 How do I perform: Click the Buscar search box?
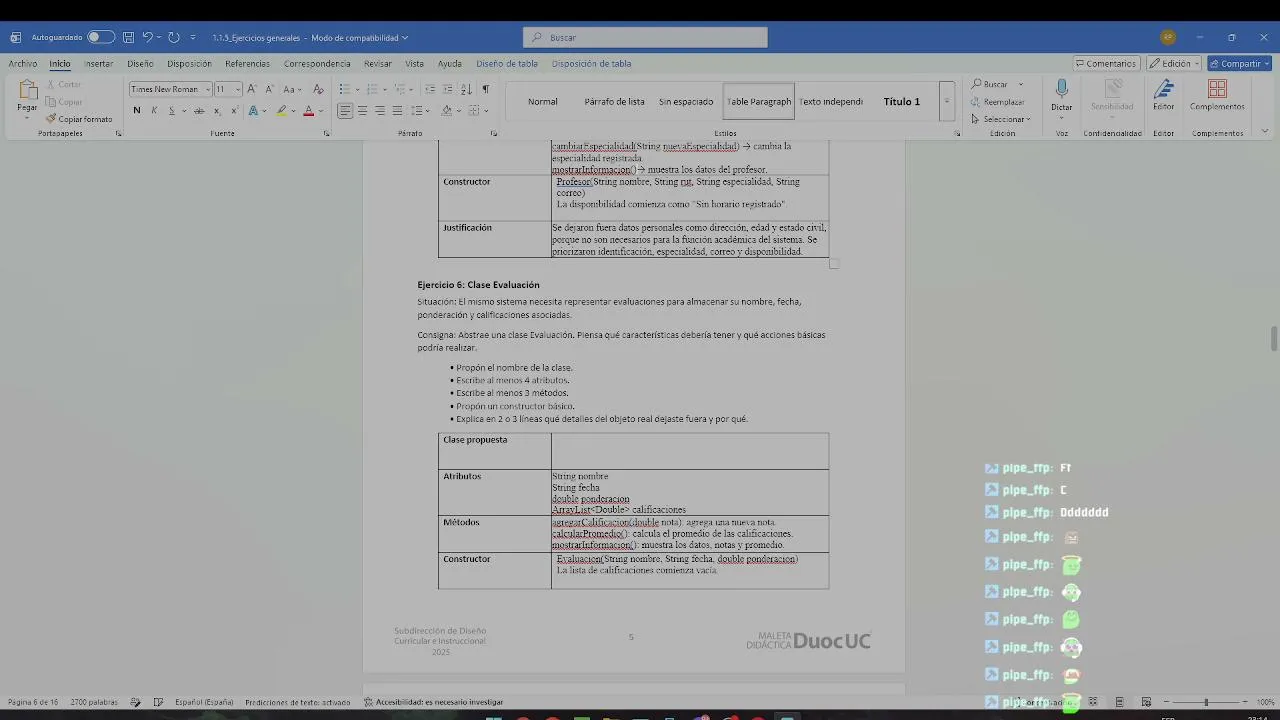[645, 37]
